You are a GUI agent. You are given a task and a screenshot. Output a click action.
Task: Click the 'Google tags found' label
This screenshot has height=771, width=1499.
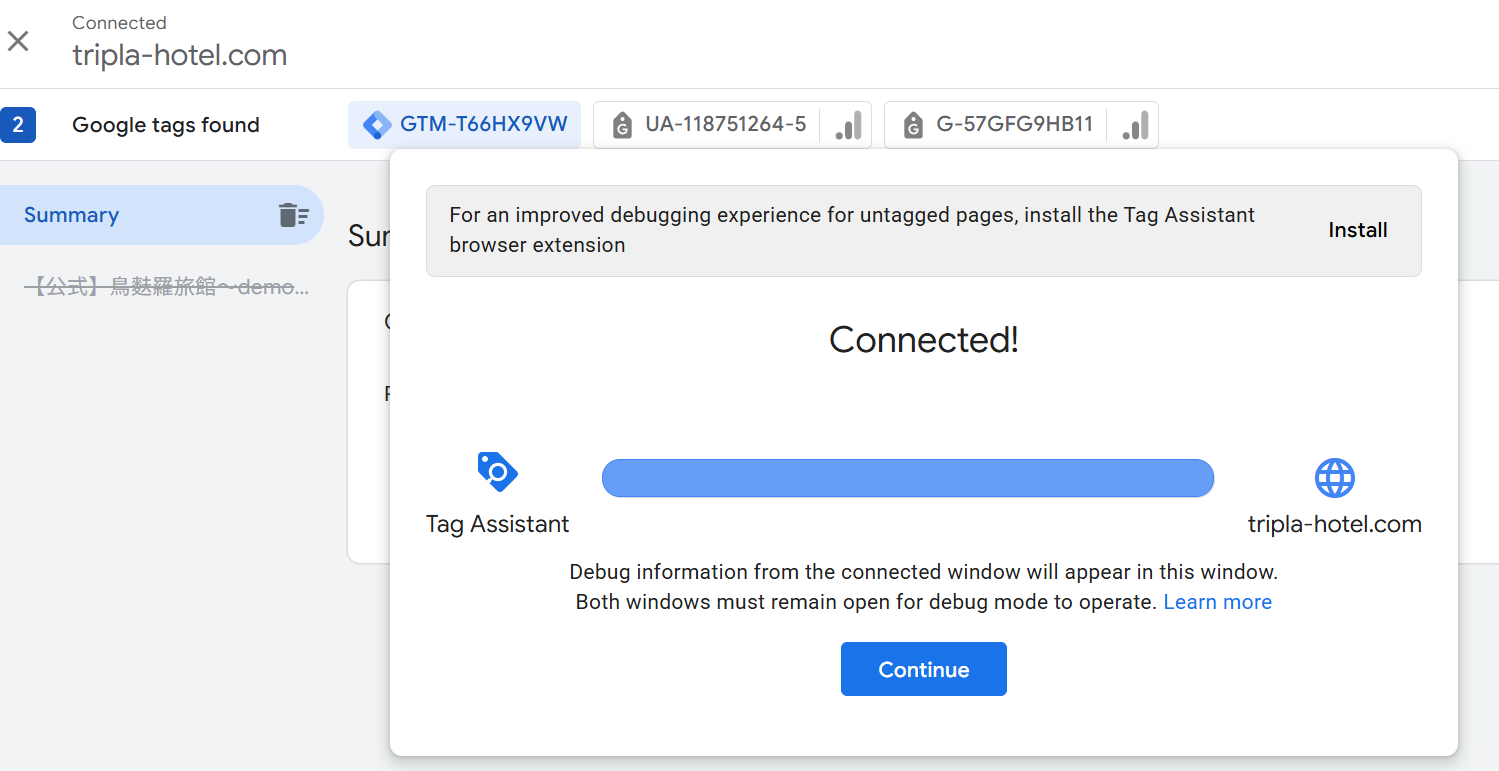[166, 125]
